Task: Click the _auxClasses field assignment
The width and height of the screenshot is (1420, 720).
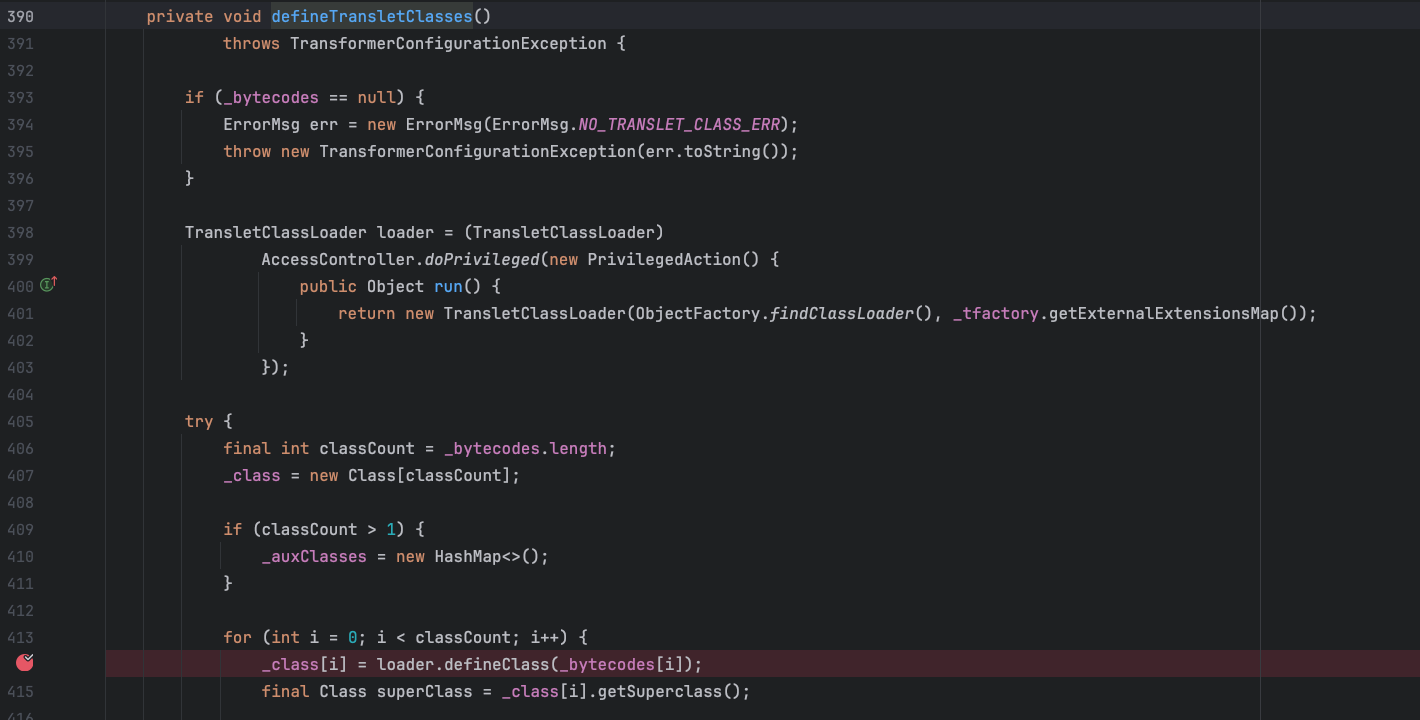Action: (314, 556)
